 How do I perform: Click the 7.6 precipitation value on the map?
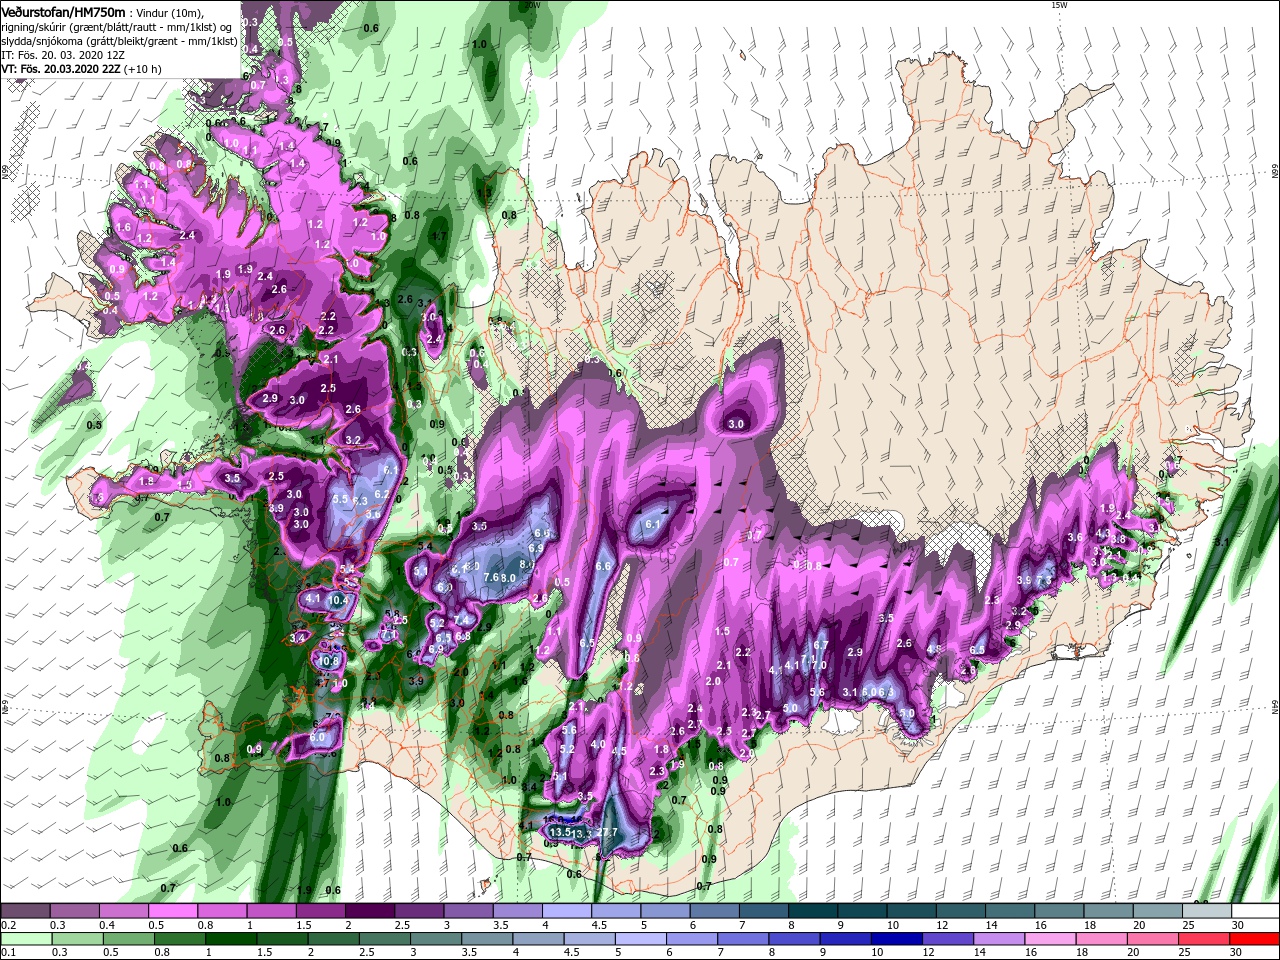tap(491, 577)
